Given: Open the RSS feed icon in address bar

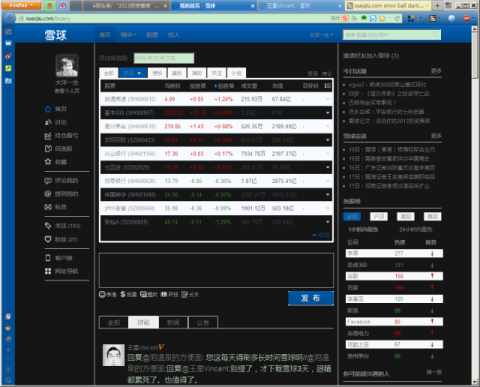Looking at the screenshot, I should (x=354, y=18).
